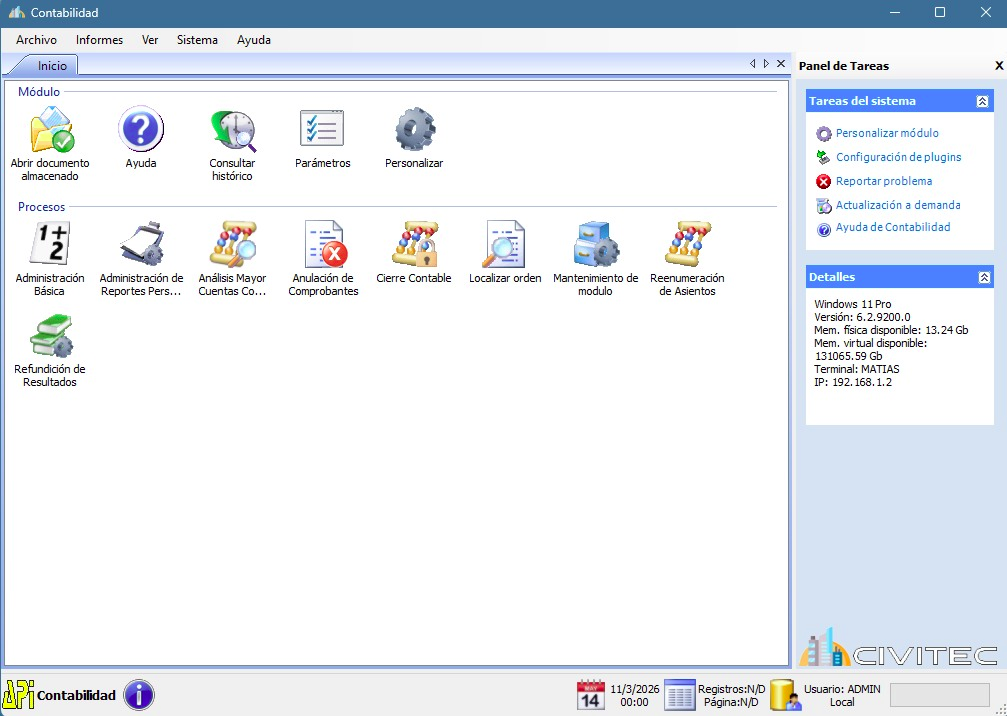Click the IP: 192.168.1.2 text

point(853,382)
